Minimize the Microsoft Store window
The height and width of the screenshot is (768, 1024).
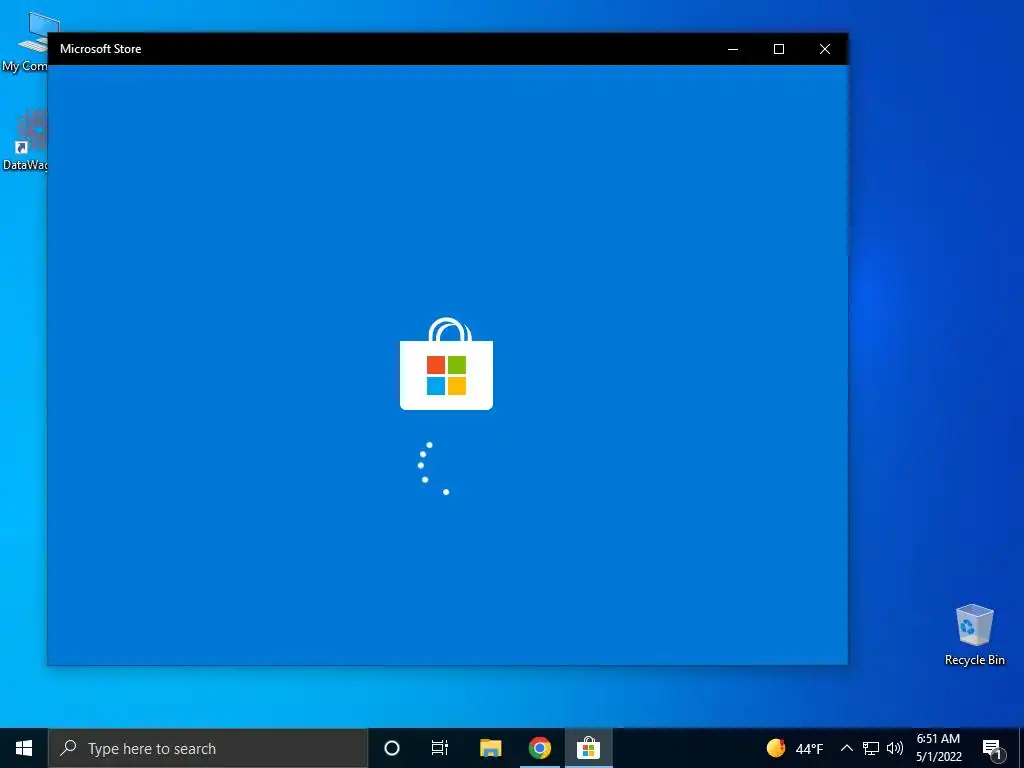[x=733, y=49]
